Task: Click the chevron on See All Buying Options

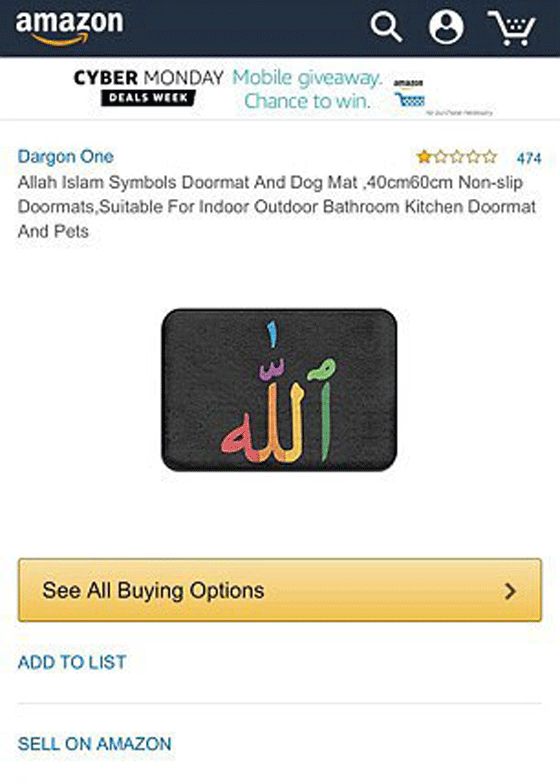Action: (x=510, y=591)
